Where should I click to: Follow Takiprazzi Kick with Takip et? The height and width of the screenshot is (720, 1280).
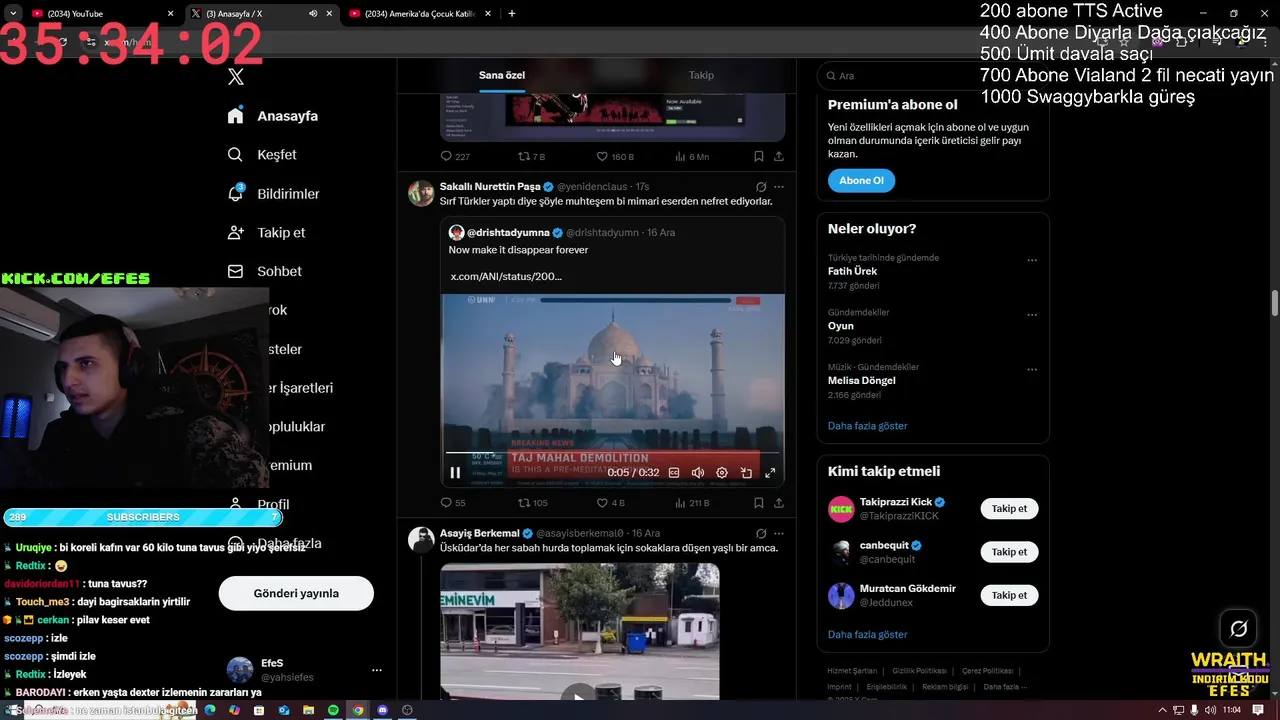[x=1009, y=509]
